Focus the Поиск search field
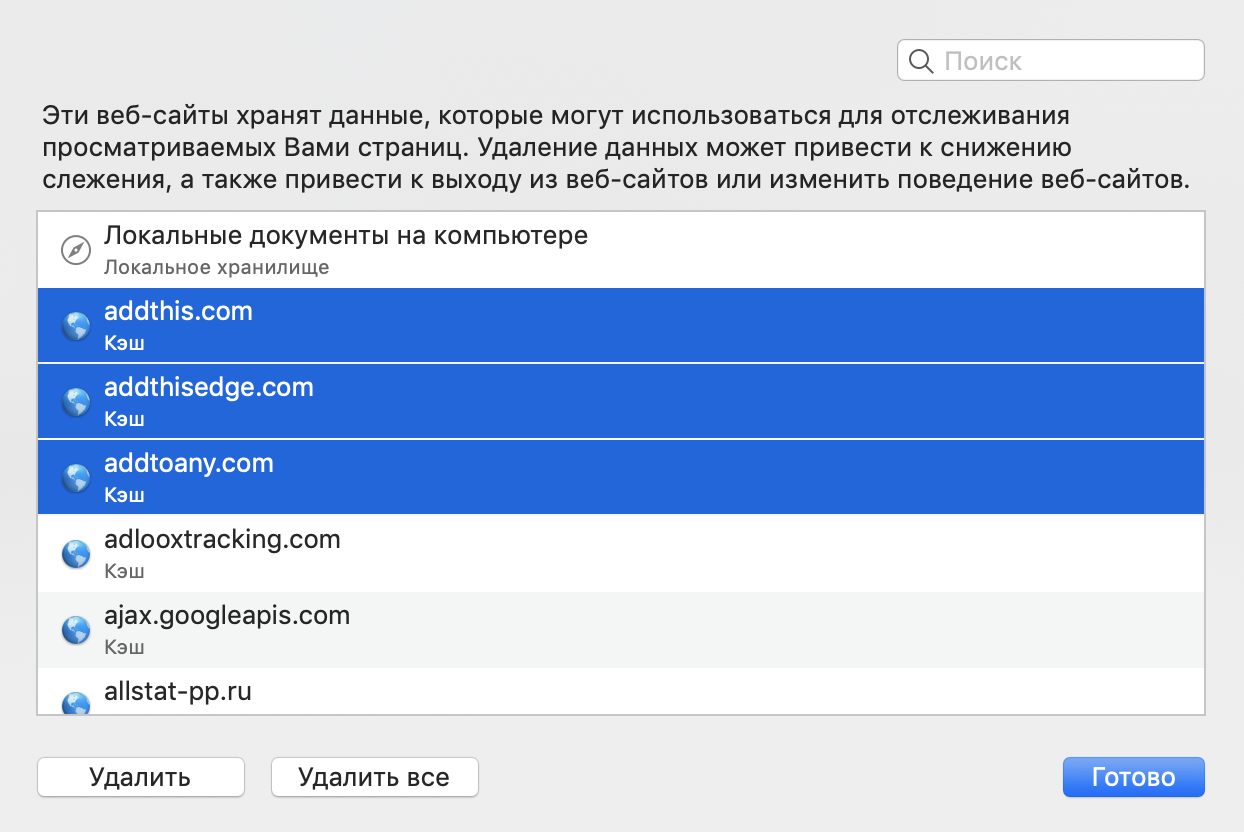The height and width of the screenshot is (832, 1244). (x=1065, y=61)
